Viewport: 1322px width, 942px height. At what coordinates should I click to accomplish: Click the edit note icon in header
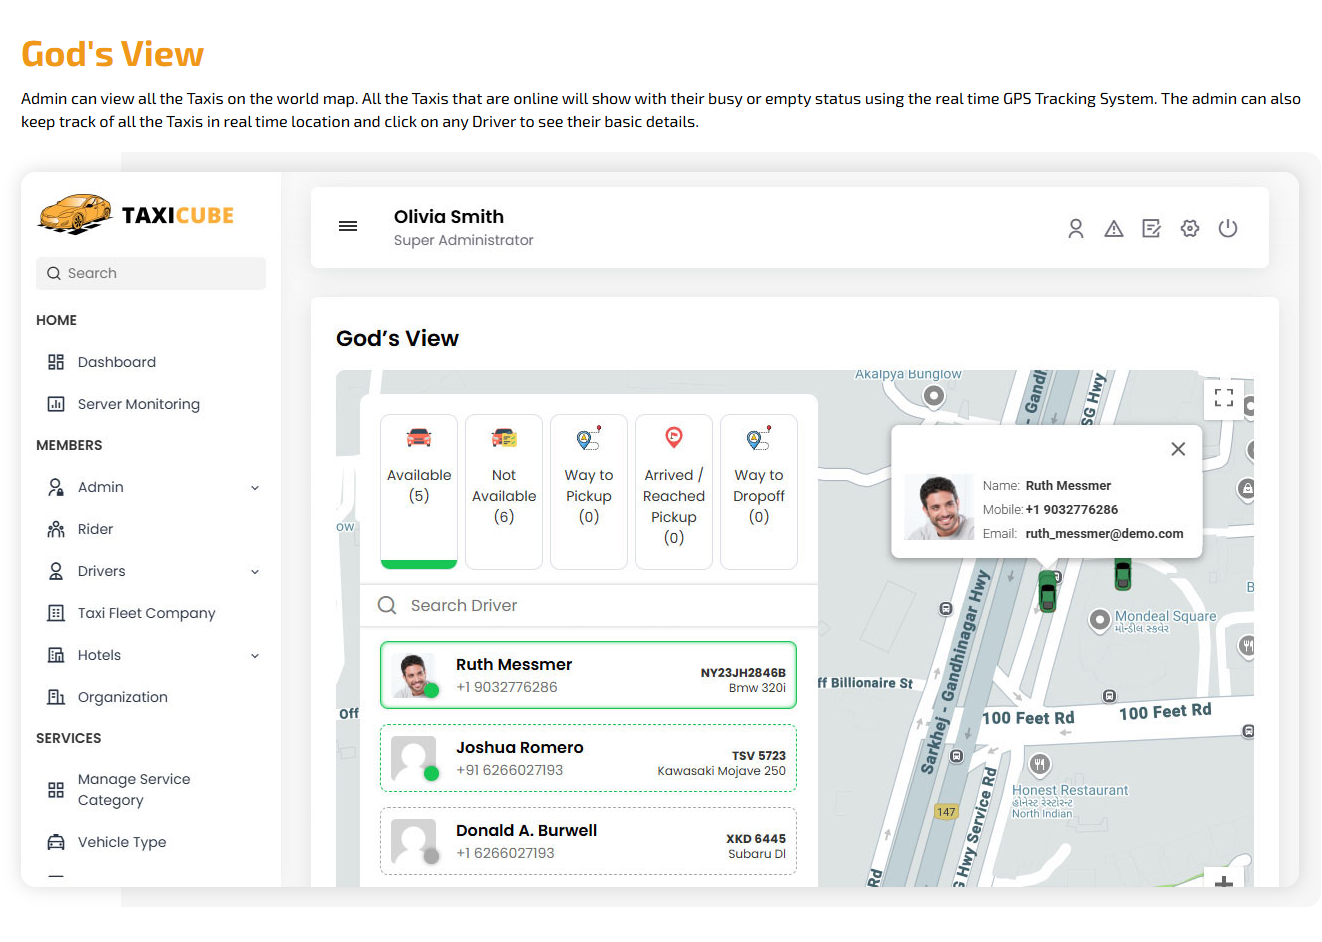(x=1152, y=229)
